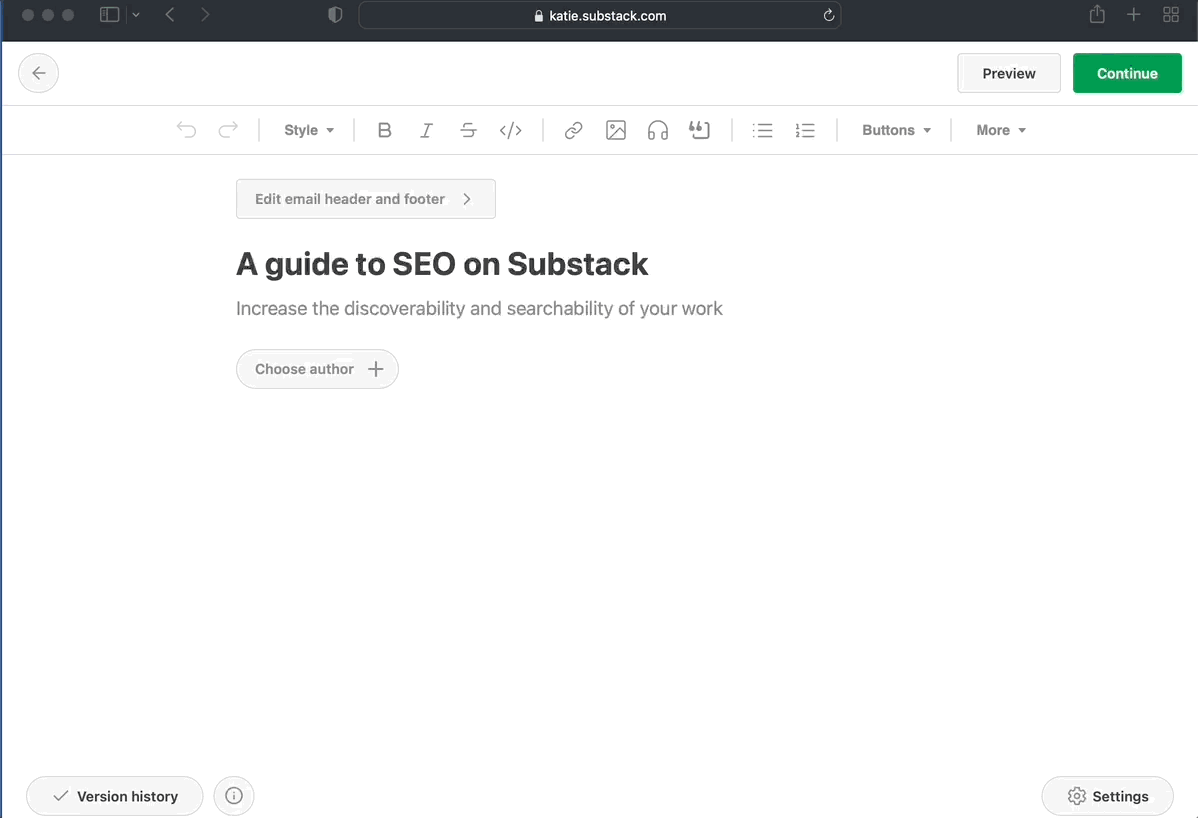Open the Safari share menu
The height and width of the screenshot is (818, 1198).
[x=1097, y=14]
